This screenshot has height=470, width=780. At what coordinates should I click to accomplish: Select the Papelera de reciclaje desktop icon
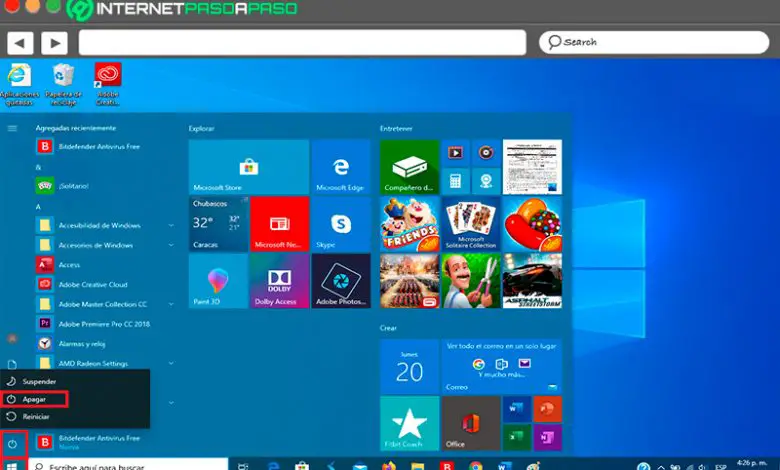pos(63,85)
